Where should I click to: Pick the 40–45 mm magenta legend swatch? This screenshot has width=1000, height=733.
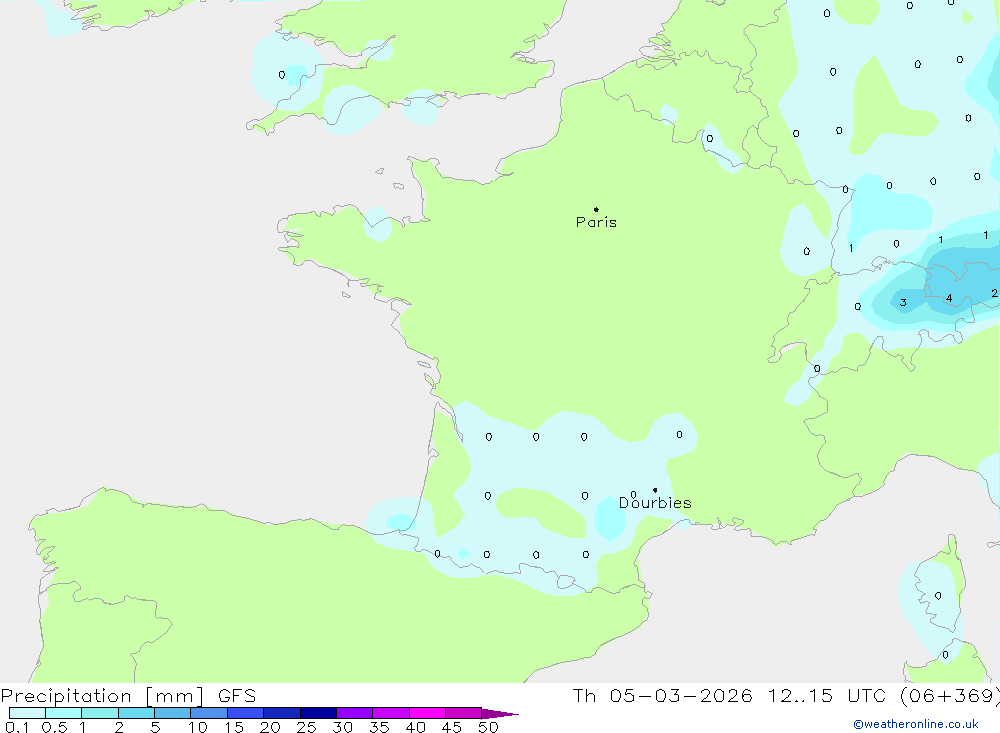(x=427, y=713)
